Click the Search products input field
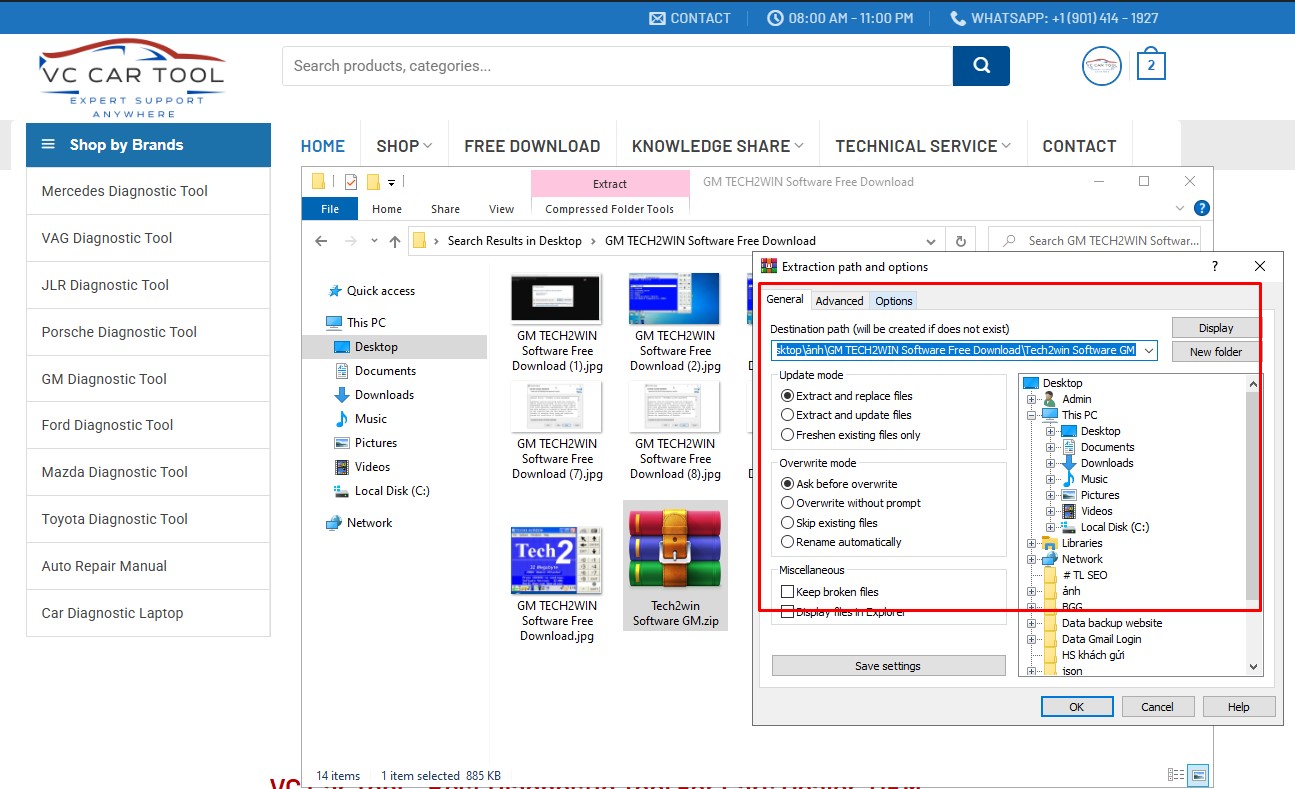 [x=617, y=66]
